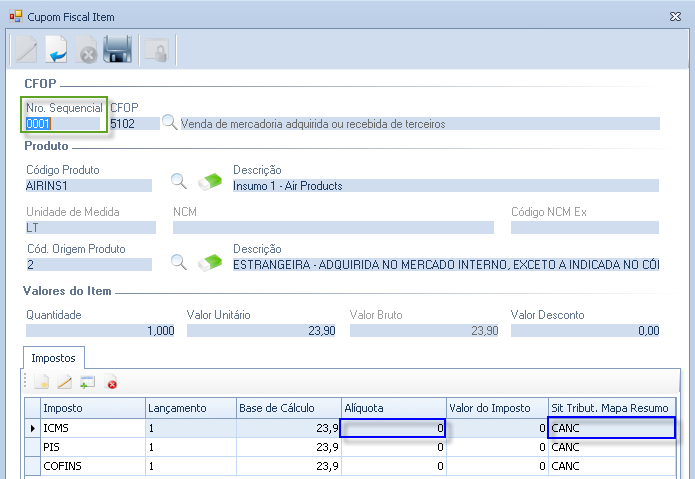Add new tax record in Impostos toolbar

coord(42,382)
